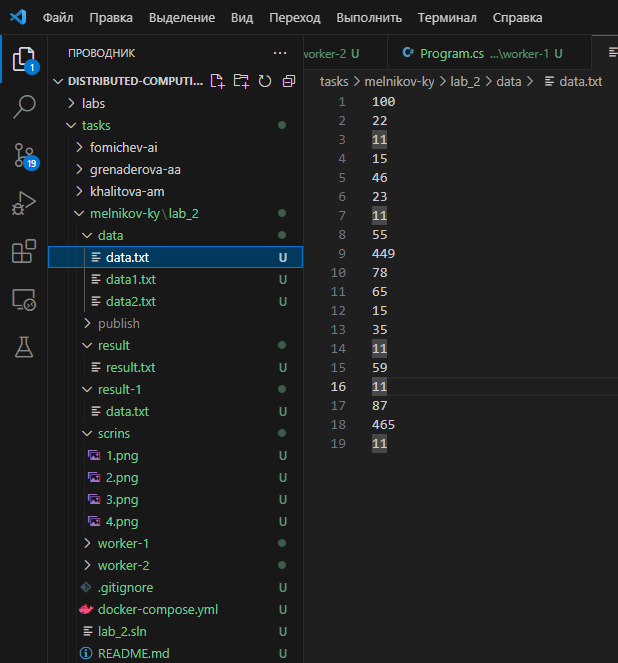The image size is (618, 663).
Task: Switch to the Program.cs worker-1 tab
Action: (480, 53)
